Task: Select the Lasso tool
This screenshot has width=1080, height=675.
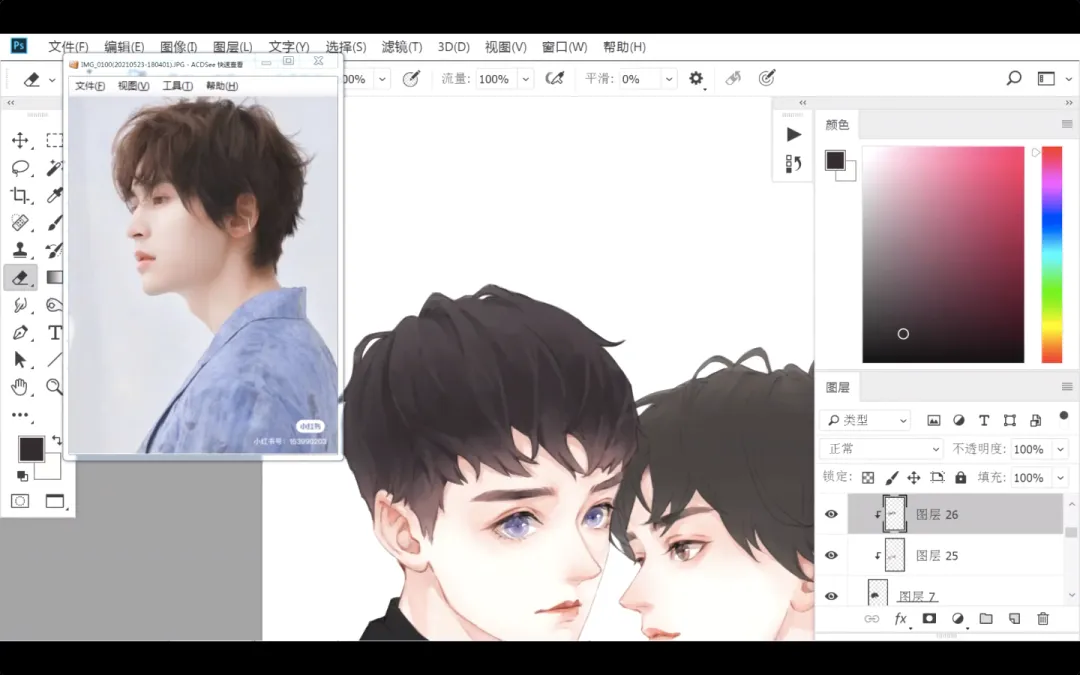Action: (20, 167)
